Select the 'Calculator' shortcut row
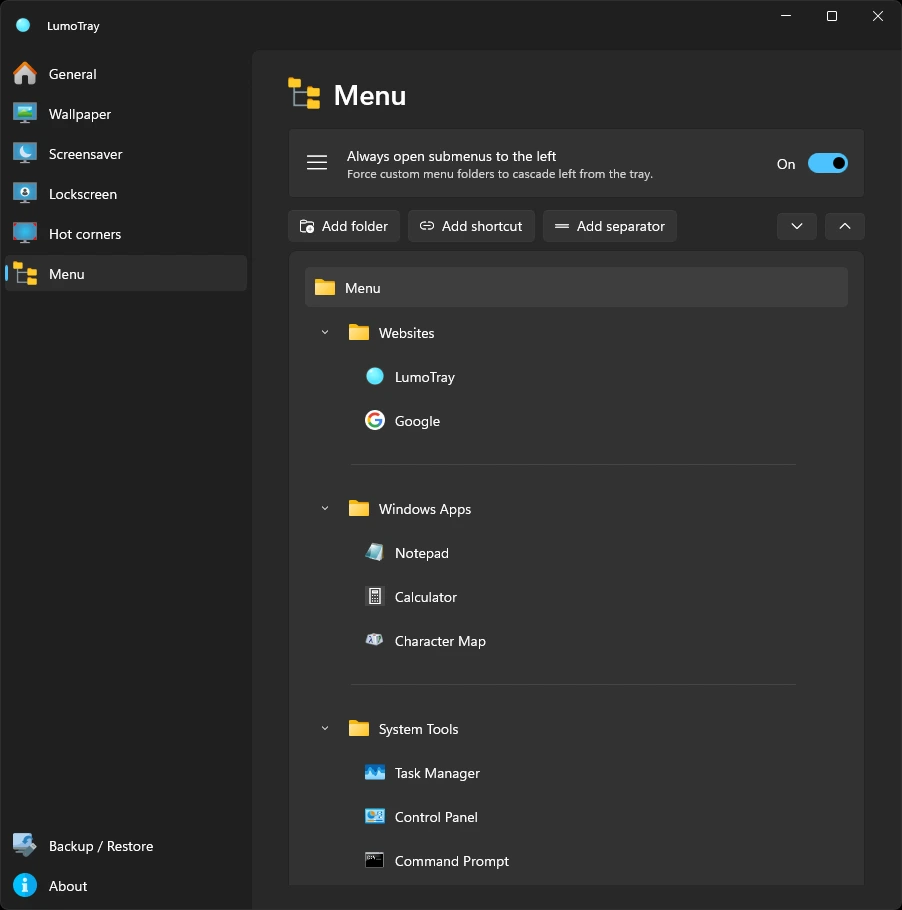 (x=576, y=597)
